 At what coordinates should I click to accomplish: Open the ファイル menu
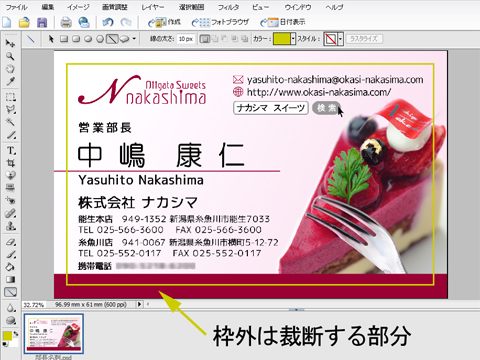click(x=16, y=7)
